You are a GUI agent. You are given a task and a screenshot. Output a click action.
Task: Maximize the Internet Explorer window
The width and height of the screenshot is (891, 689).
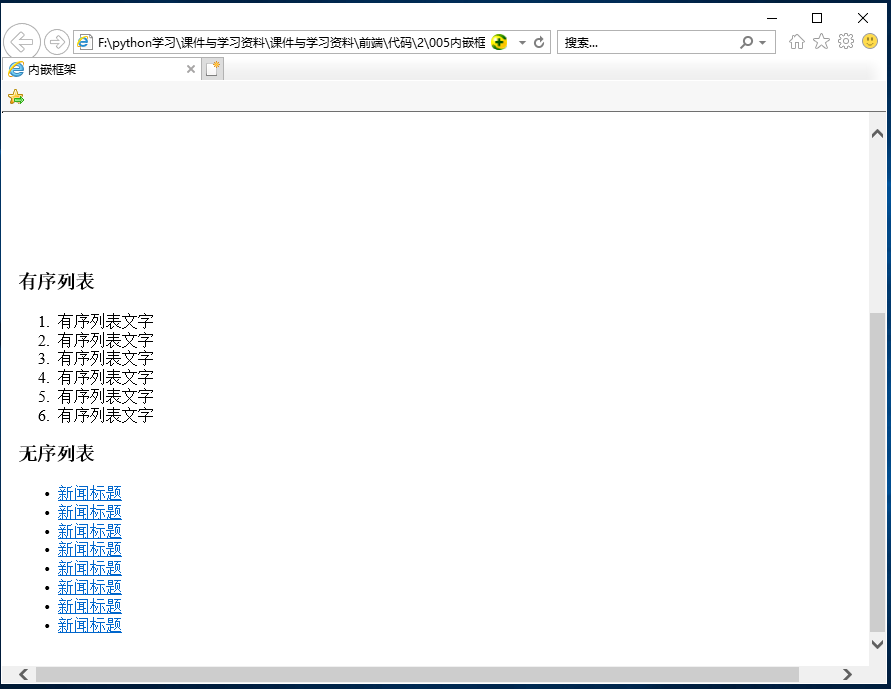click(x=817, y=18)
